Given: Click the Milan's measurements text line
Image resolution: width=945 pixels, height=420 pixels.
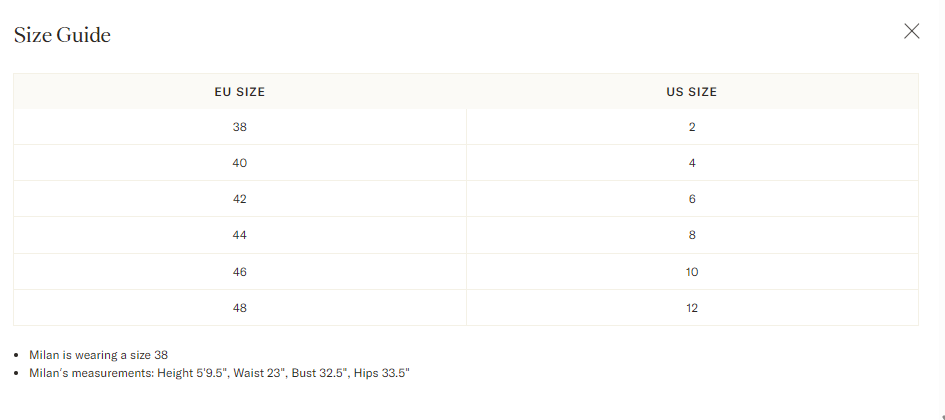Looking at the screenshot, I should (220, 373).
